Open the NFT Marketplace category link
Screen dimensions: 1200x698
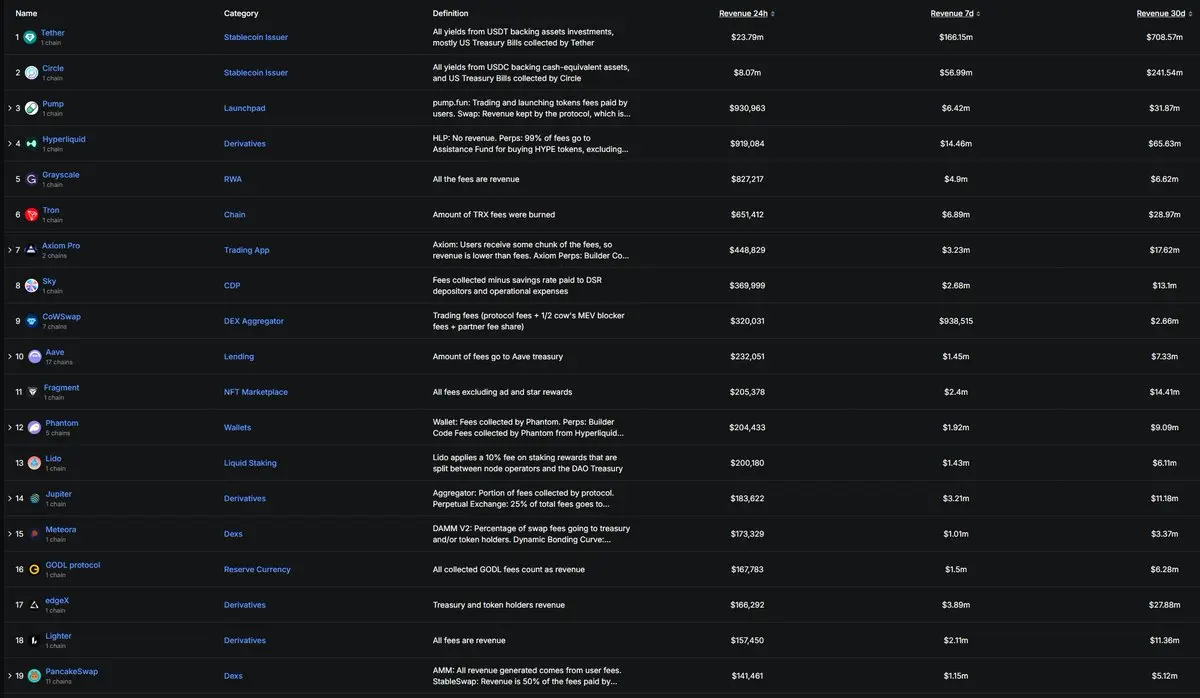[x=255, y=392]
